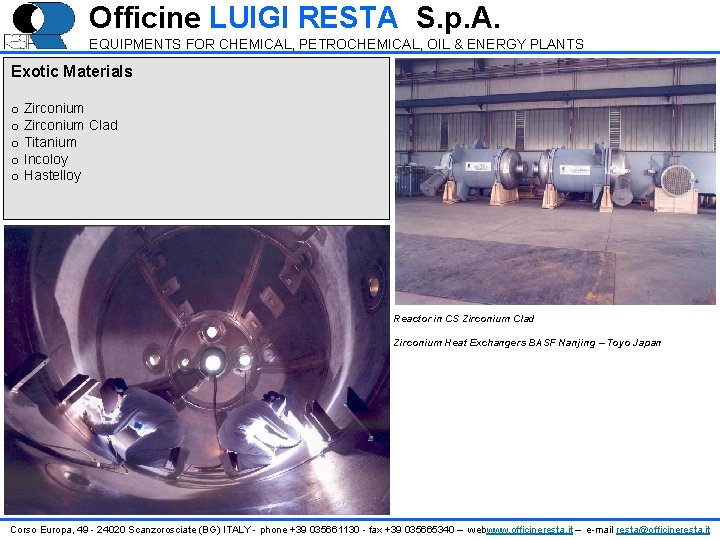The image size is (720, 540).
Task: Click the 'Reactor in CS Zirconium Clad' caption
Action: [464, 319]
